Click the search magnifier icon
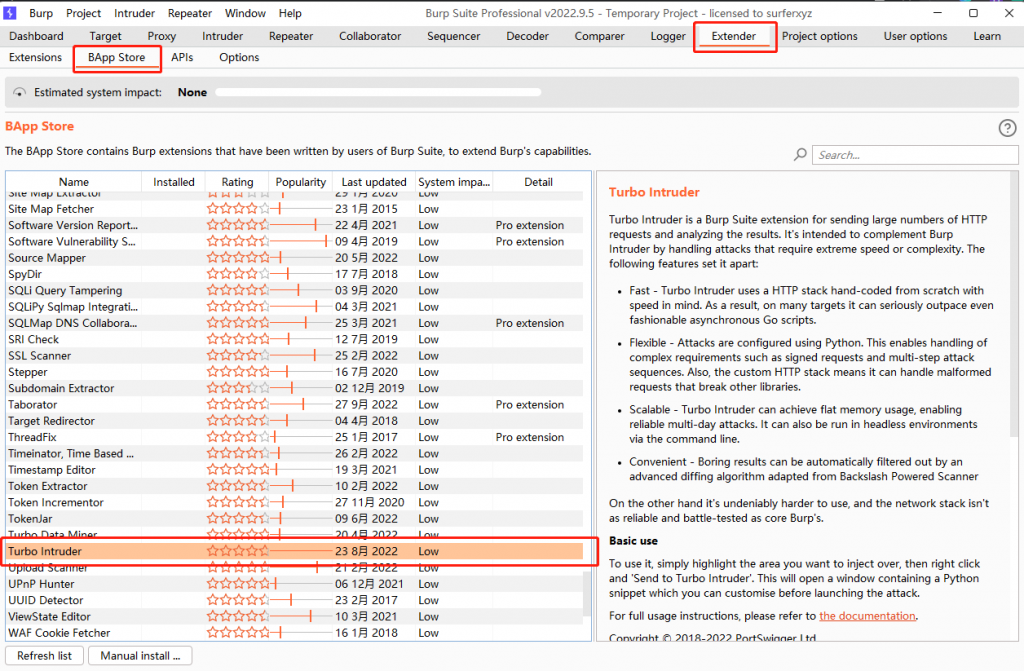 800,155
